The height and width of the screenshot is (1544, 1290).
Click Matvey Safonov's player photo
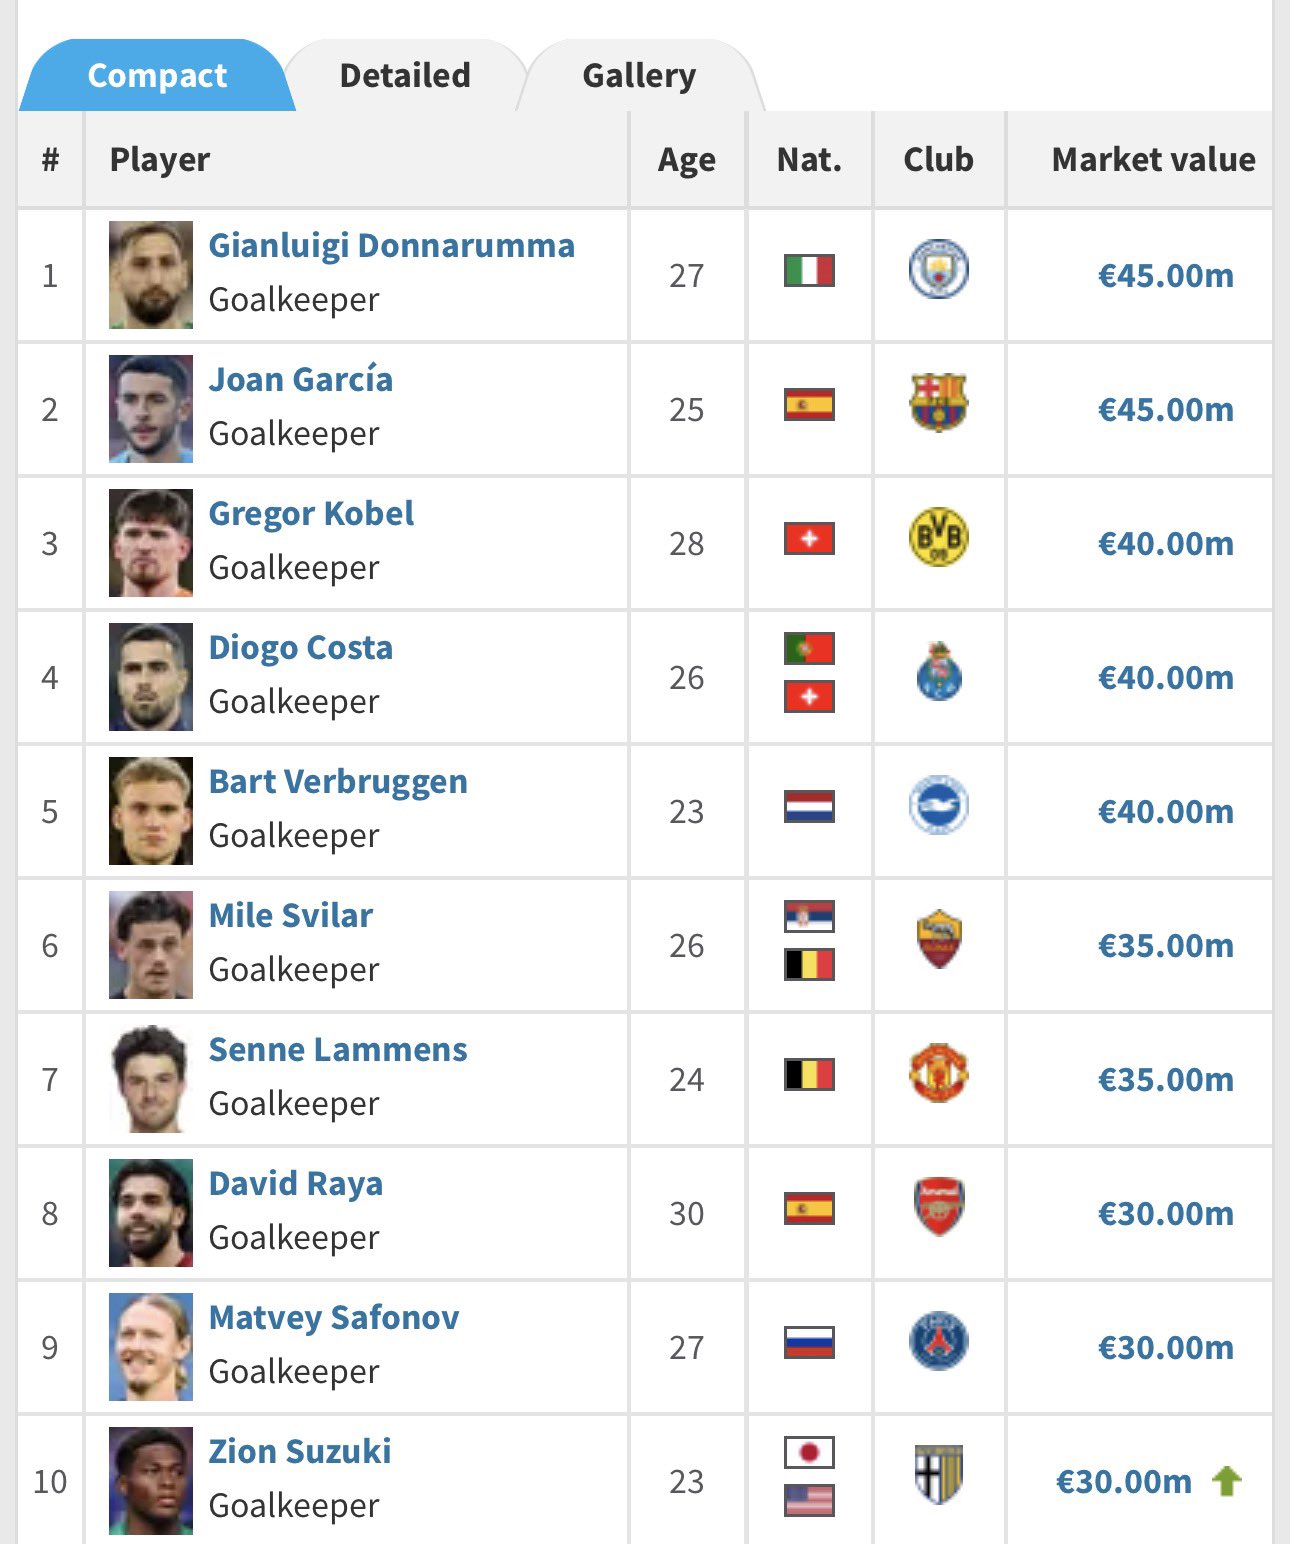pos(151,1347)
